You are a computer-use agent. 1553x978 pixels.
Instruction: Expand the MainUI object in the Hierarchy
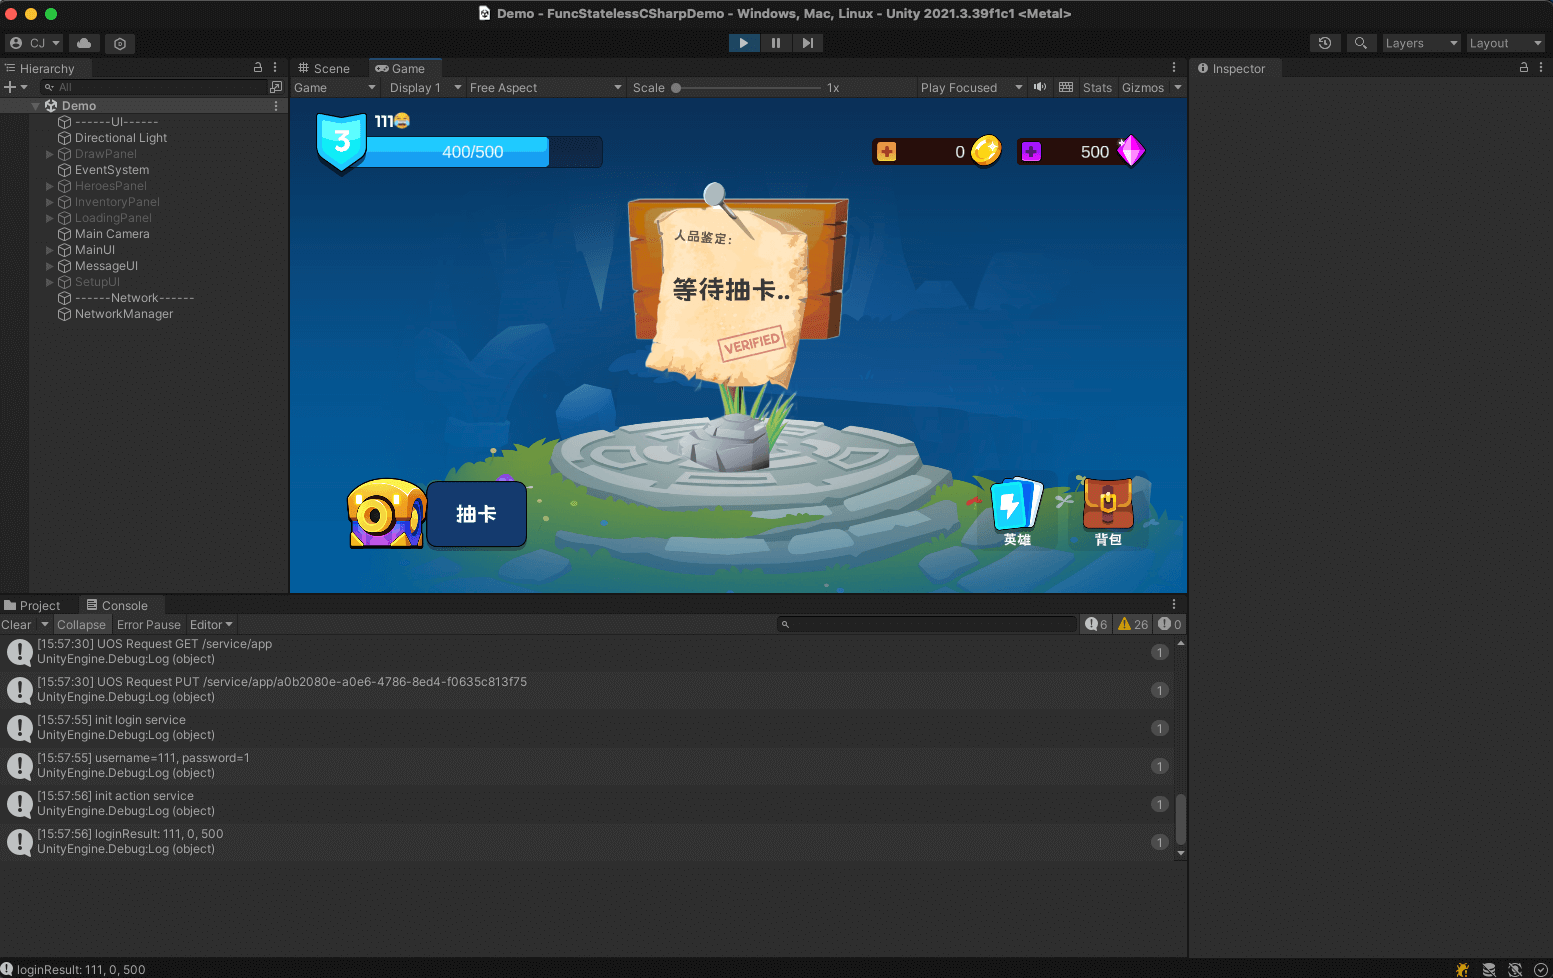coord(50,250)
